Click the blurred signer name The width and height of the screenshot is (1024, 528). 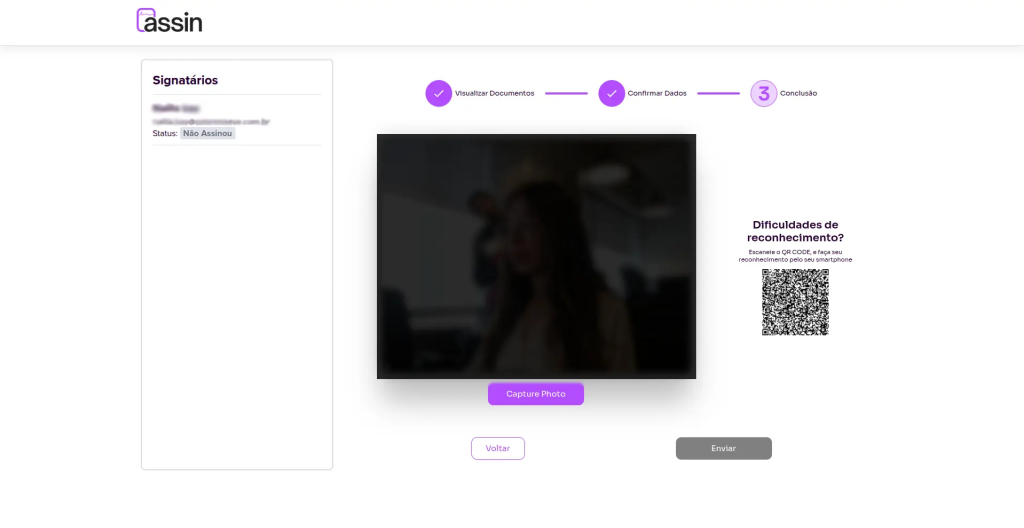pyautogui.click(x=176, y=108)
